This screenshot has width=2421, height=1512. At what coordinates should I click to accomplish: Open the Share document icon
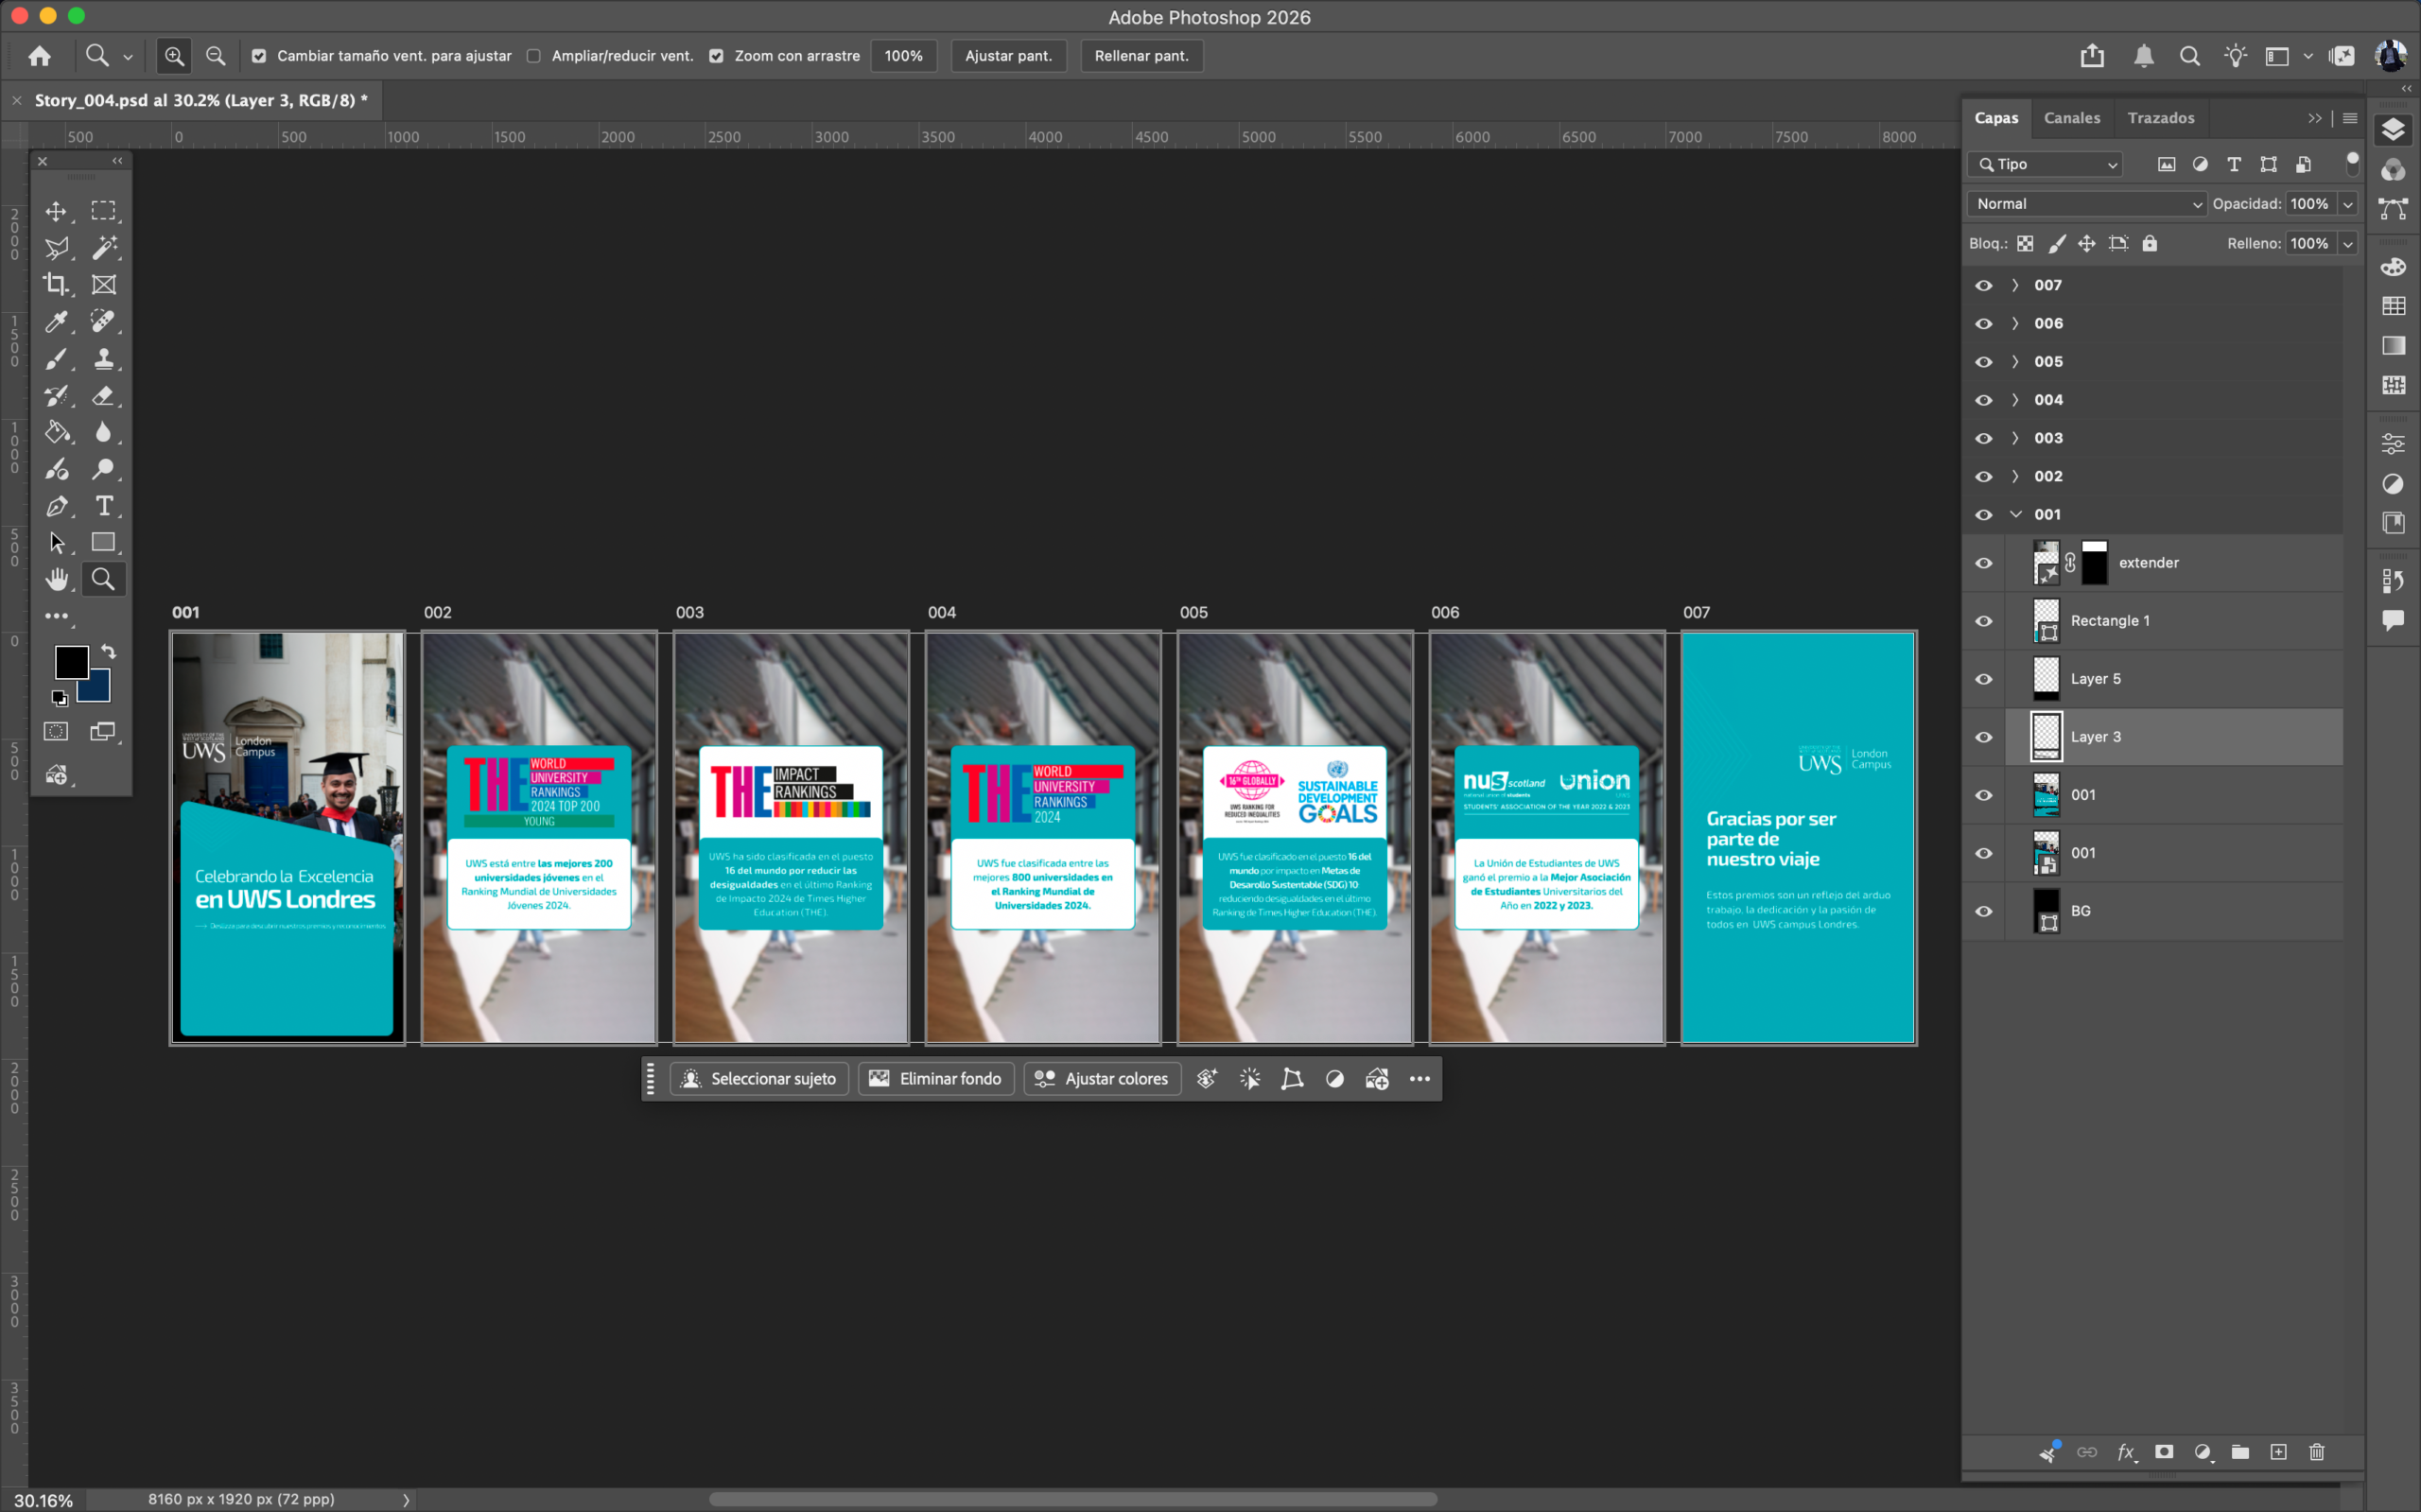point(2092,56)
